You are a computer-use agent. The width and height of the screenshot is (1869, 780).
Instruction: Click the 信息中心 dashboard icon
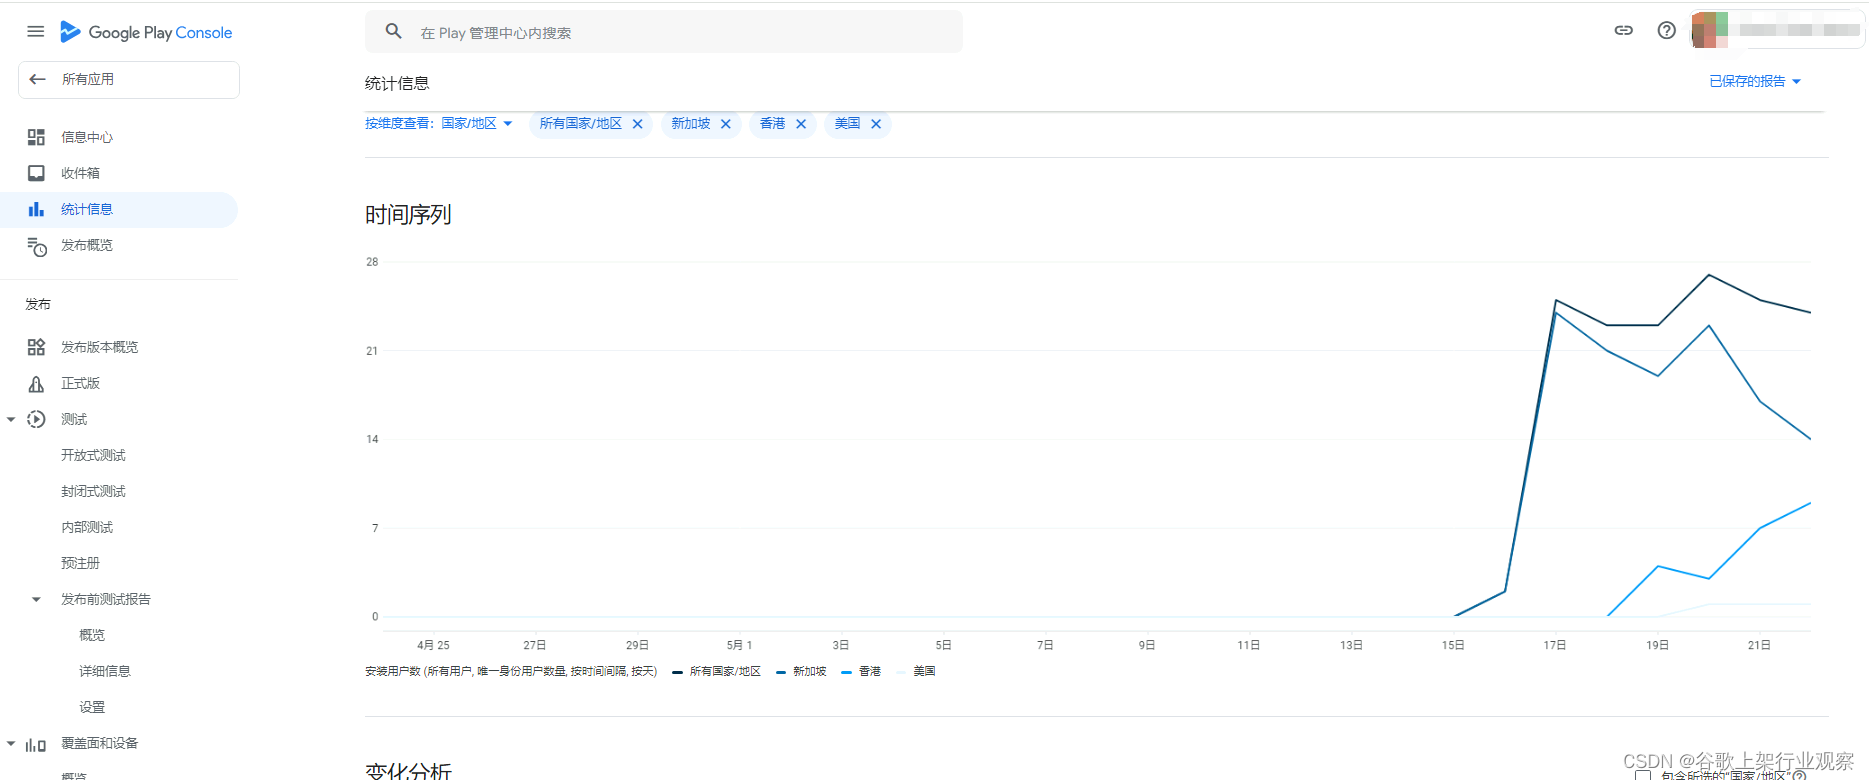click(36, 137)
